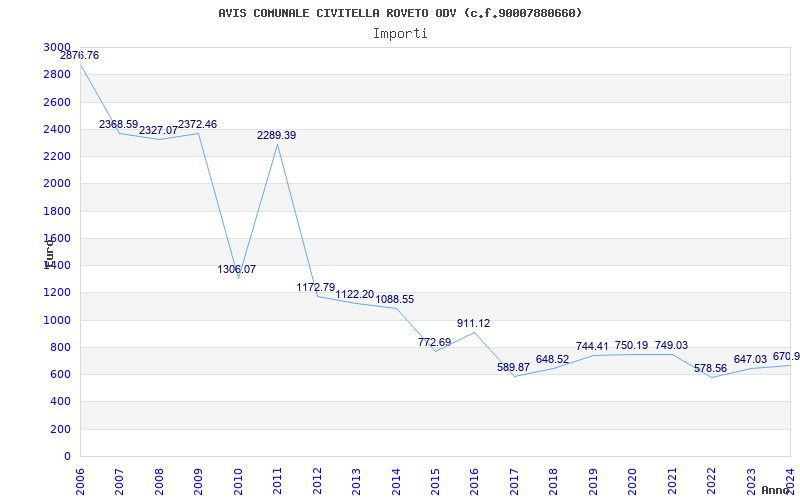Click the 2600 y-axis tick label
The width and height of the screenshot is (800, 500).
57,102
